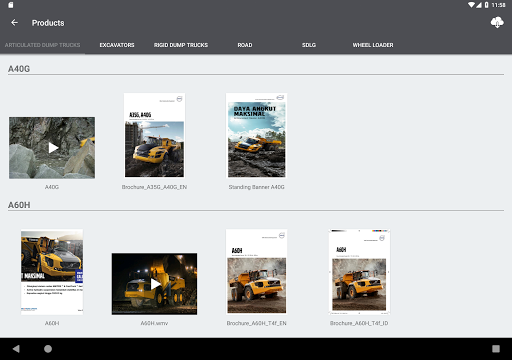Click the A40G section heading

(x=19, y=69)
